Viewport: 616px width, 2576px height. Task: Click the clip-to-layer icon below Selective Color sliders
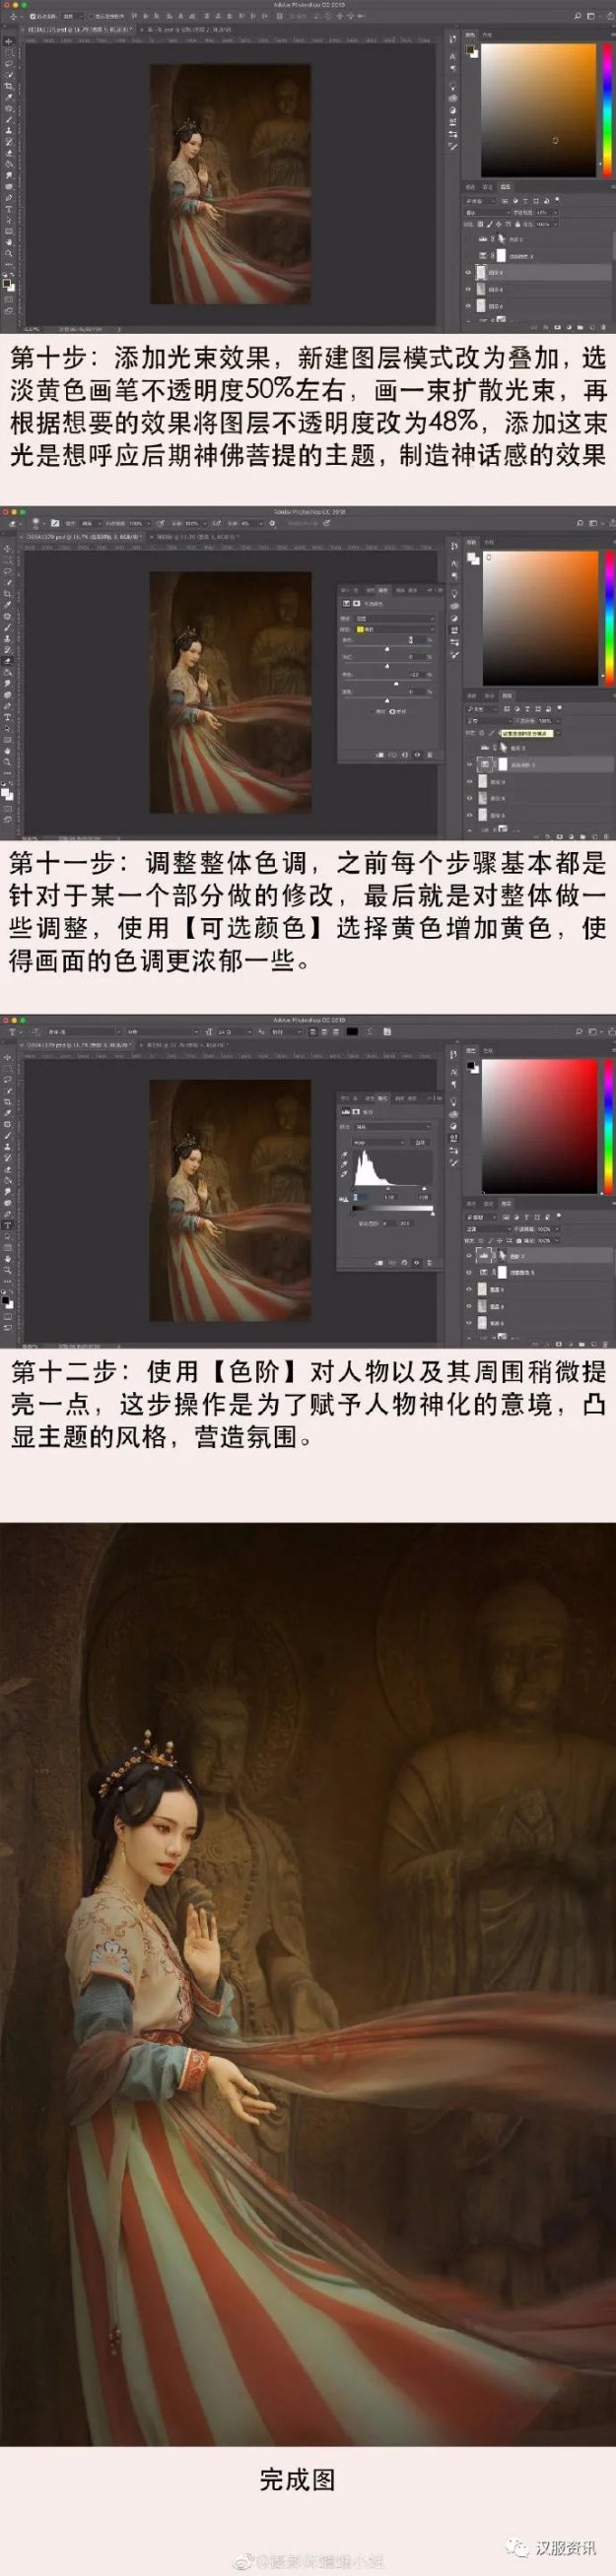[x=380, y=756]
